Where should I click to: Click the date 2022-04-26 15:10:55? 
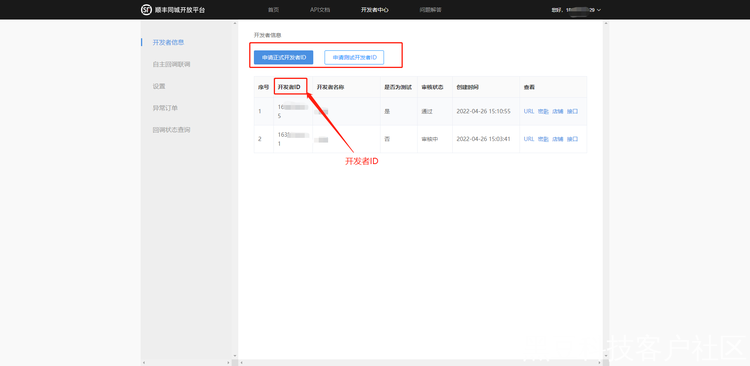pos(484,111)
